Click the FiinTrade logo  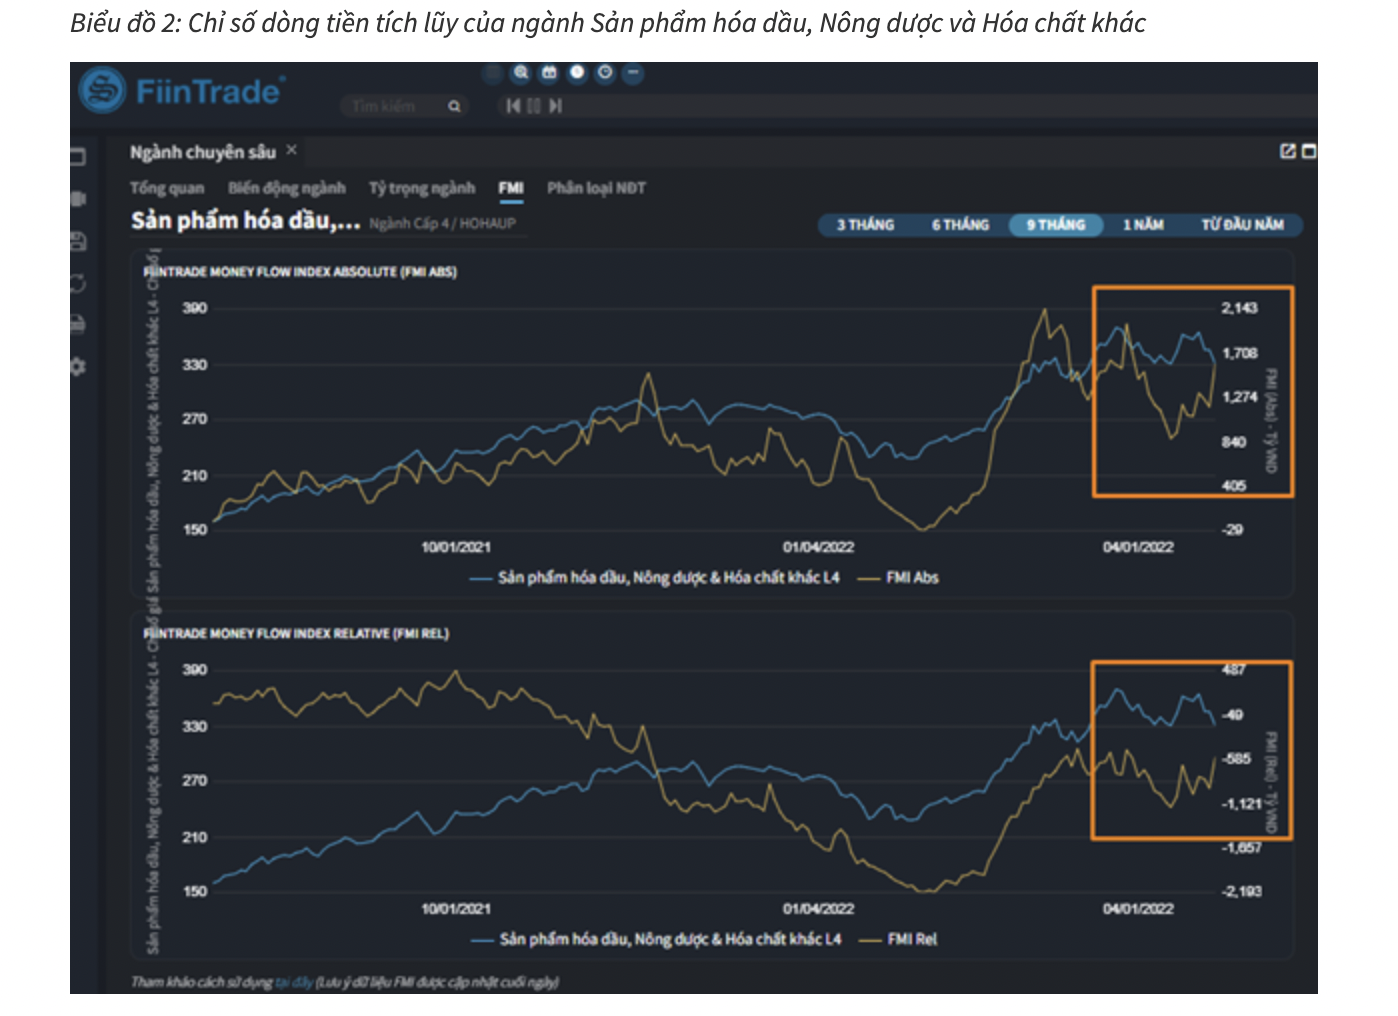point(182,92)
